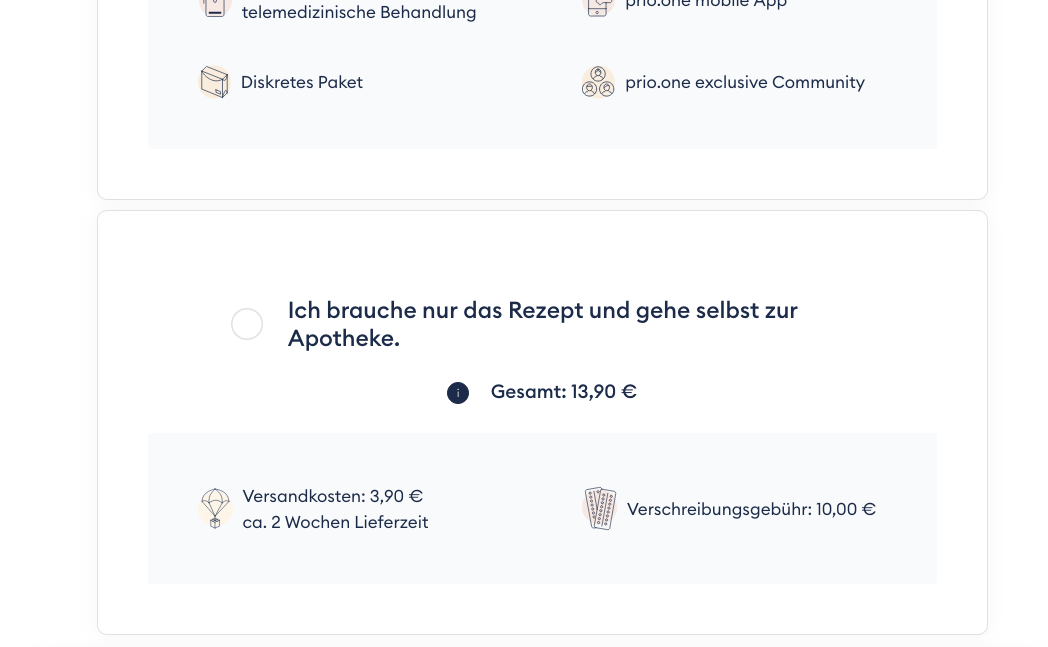
Task: Click the 'Gesamt: 13,90 €' total text
Action: tap(563, 392)
